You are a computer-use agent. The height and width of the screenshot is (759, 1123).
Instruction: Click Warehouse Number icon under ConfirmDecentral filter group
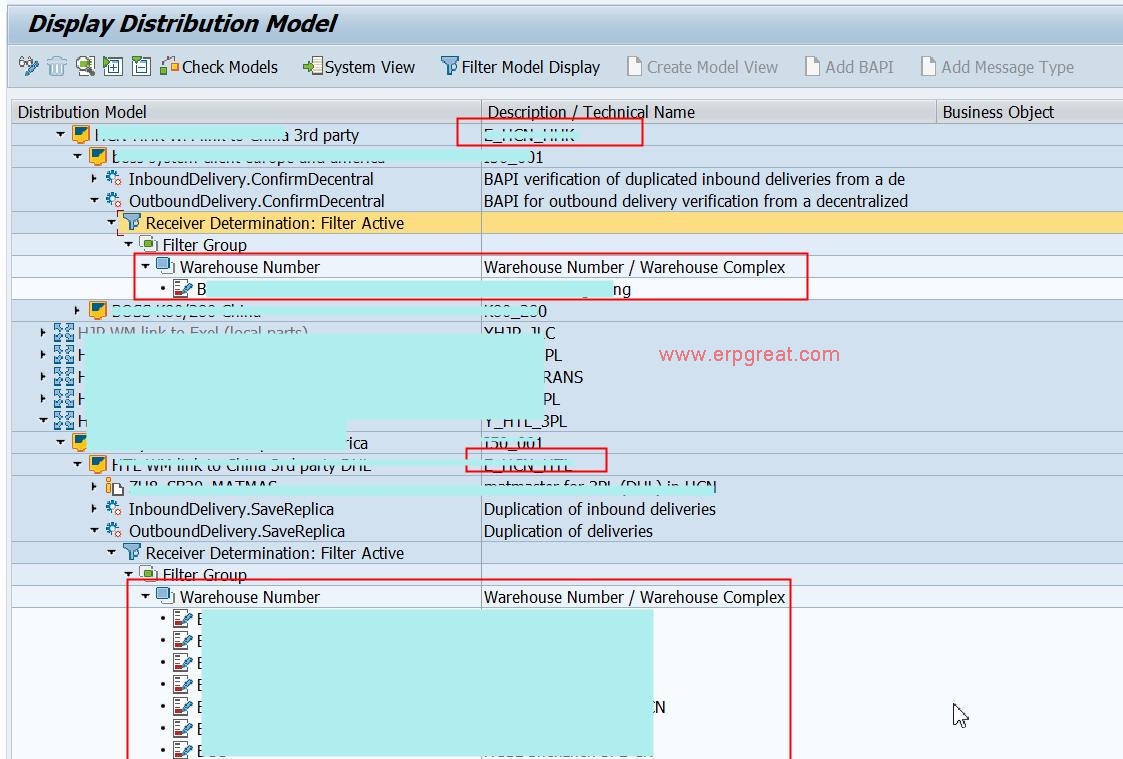tap(165, 266)
